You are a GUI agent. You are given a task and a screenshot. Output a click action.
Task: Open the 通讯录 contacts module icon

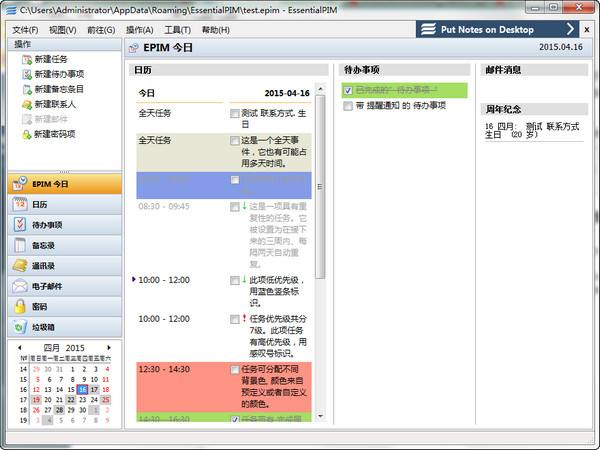(20, 266)
